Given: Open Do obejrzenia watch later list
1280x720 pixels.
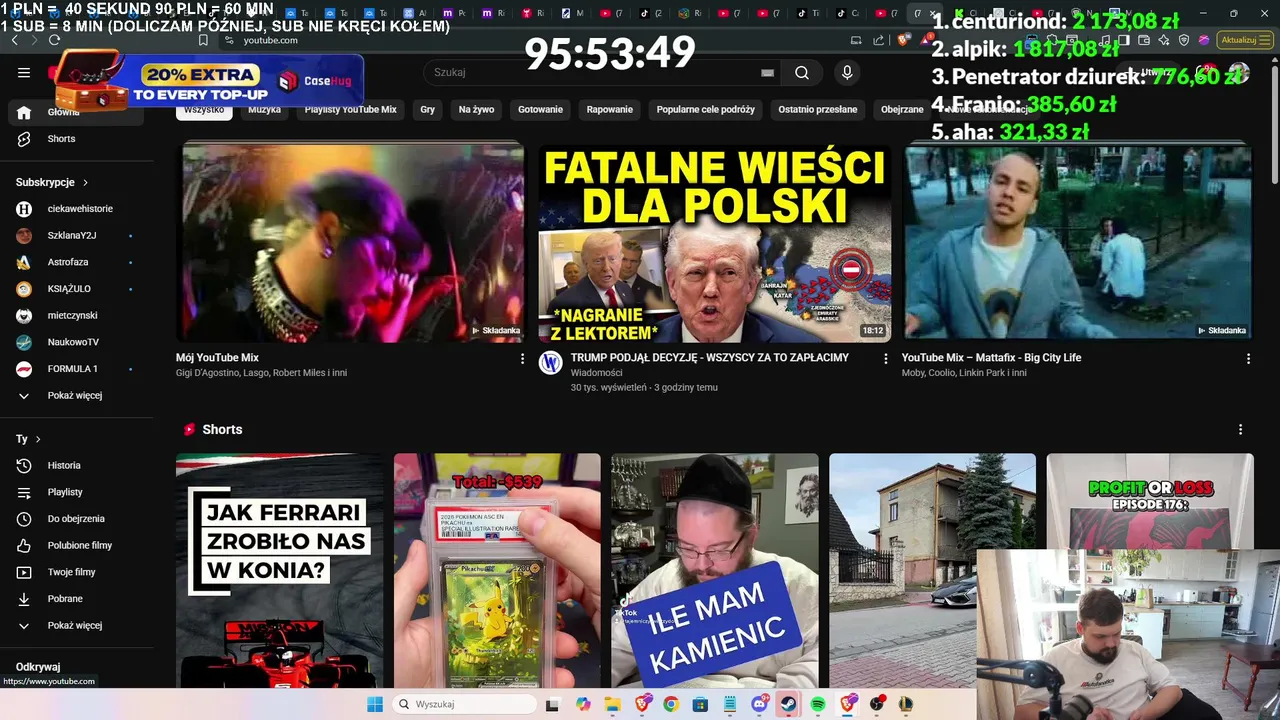Looking at the screenshot, I should (77, 519).
